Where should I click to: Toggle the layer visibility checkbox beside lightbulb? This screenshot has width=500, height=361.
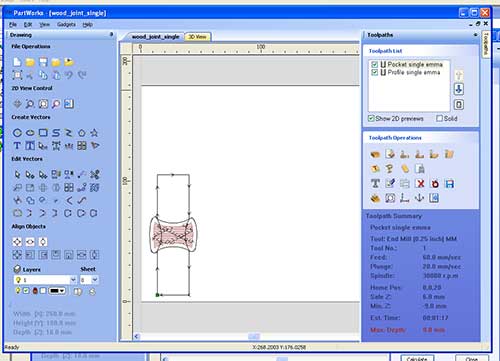tap(26, 291)
